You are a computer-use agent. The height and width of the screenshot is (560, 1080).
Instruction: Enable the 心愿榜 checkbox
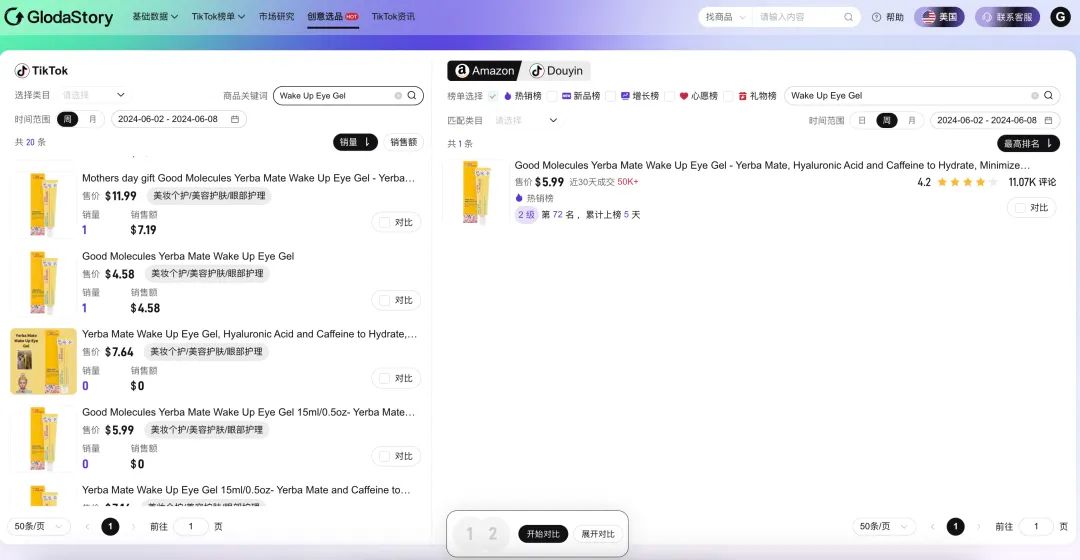pyautogui.click(x=669, y=96)
